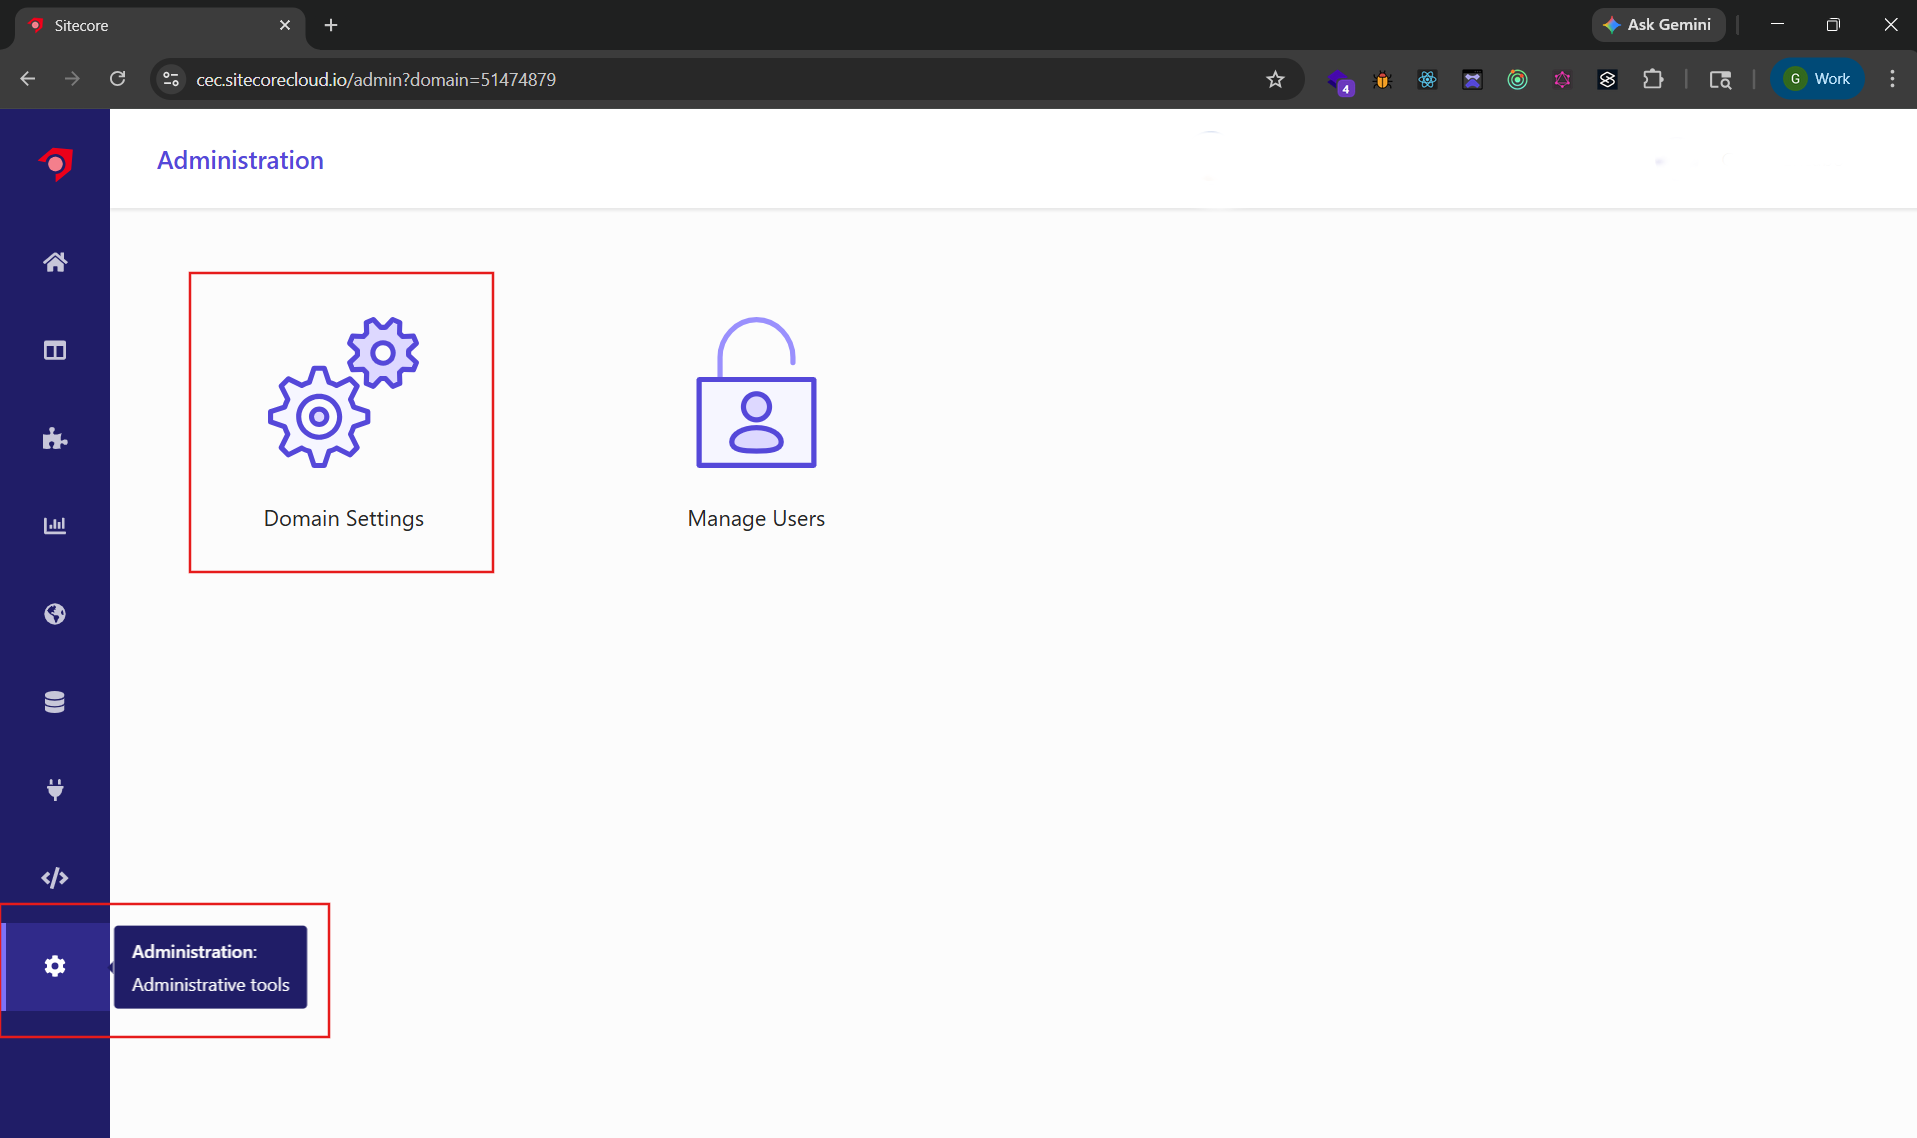
Task: Open the database stack sidebar icon
Action: pos(55,702)
